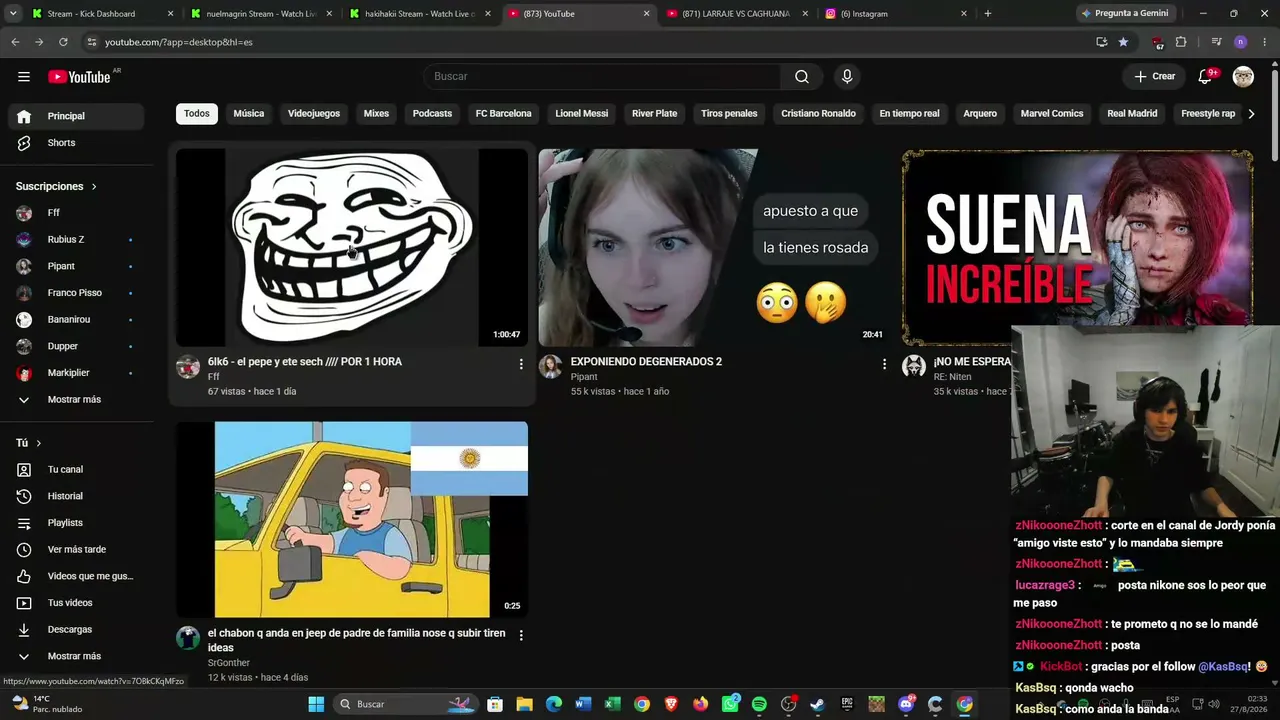Go back with the browser back arrow
1280x720 pixels.
(x=15, y=42)
